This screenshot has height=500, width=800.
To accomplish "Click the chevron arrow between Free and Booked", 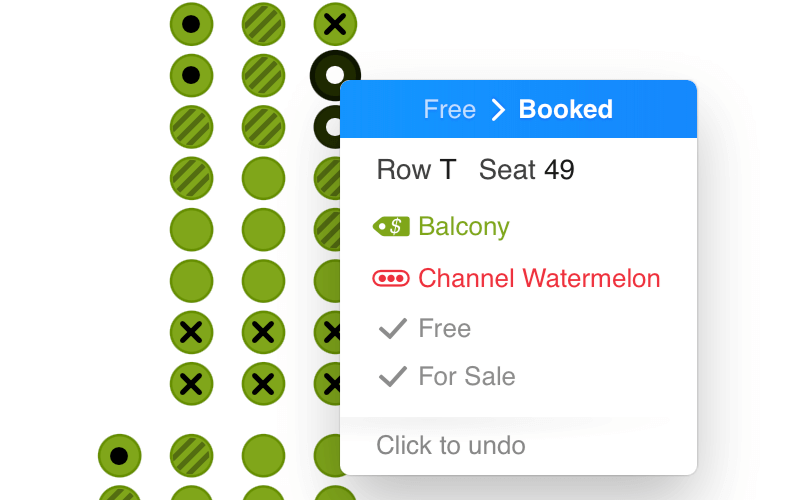I will (x=497, y=110).
